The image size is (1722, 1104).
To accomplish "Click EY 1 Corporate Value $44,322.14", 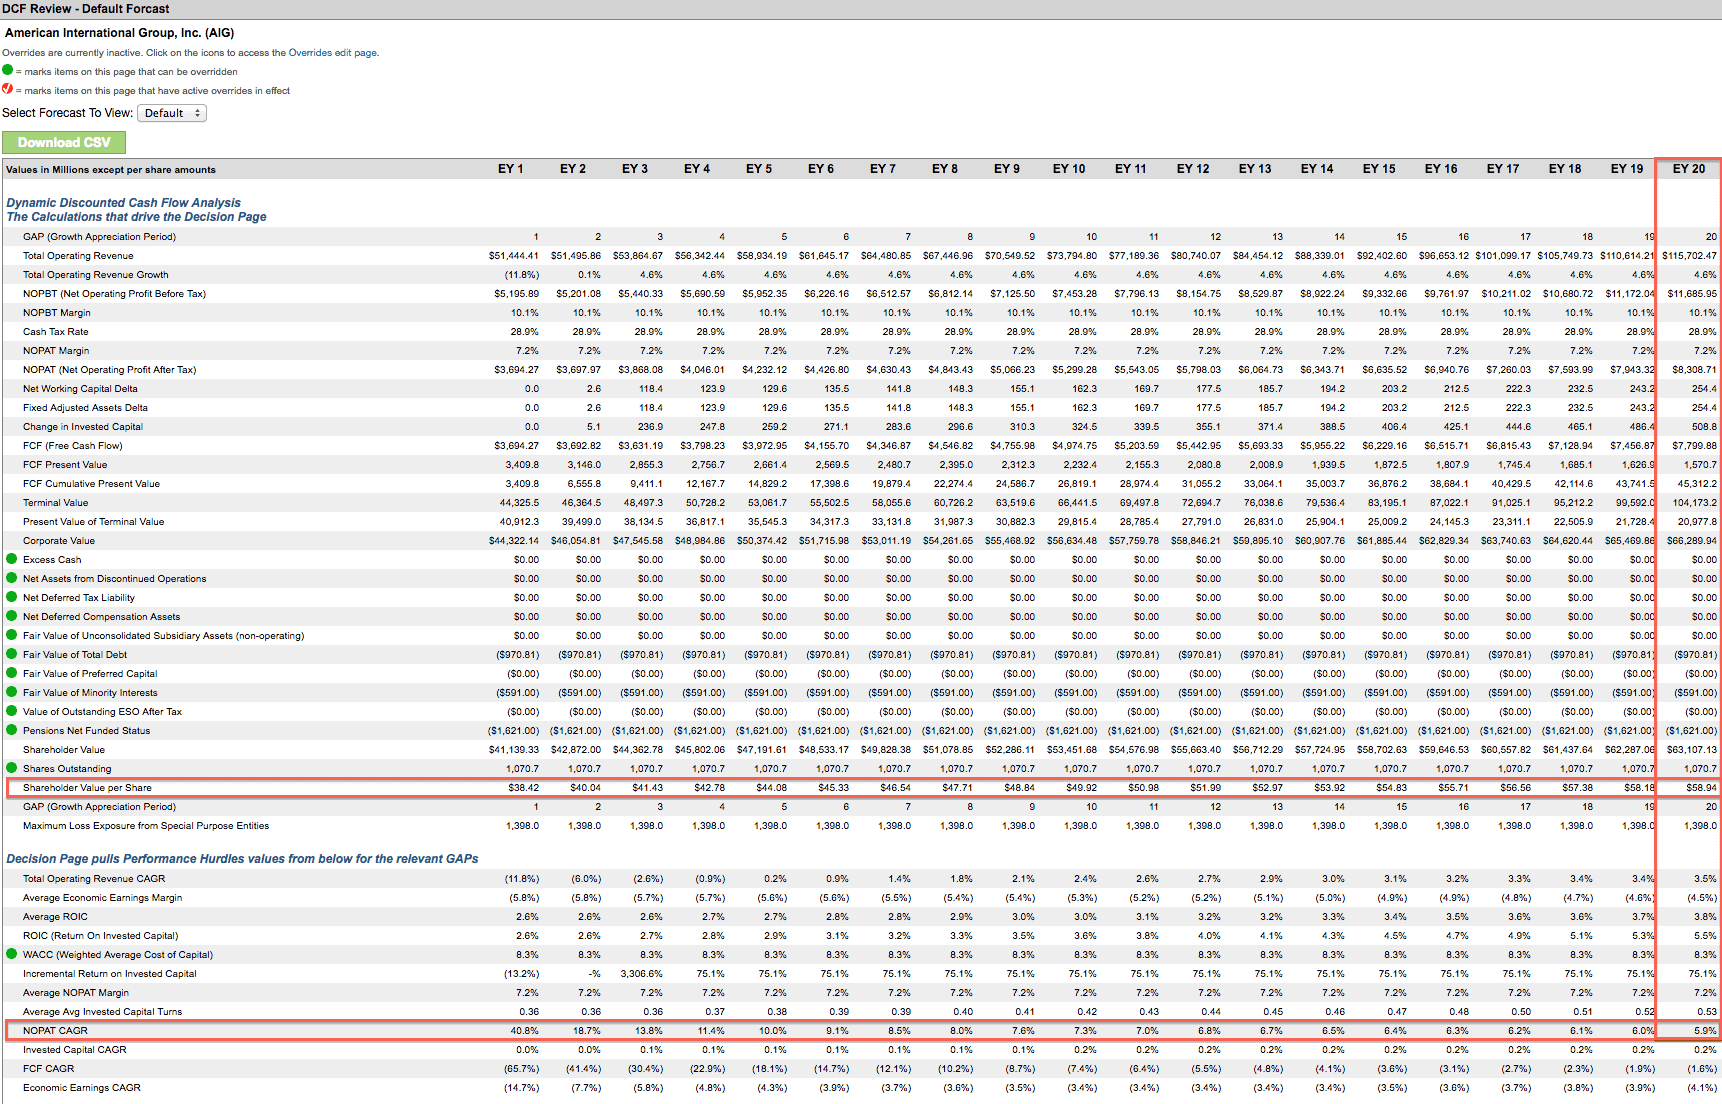I will click(x=514, y=541).
